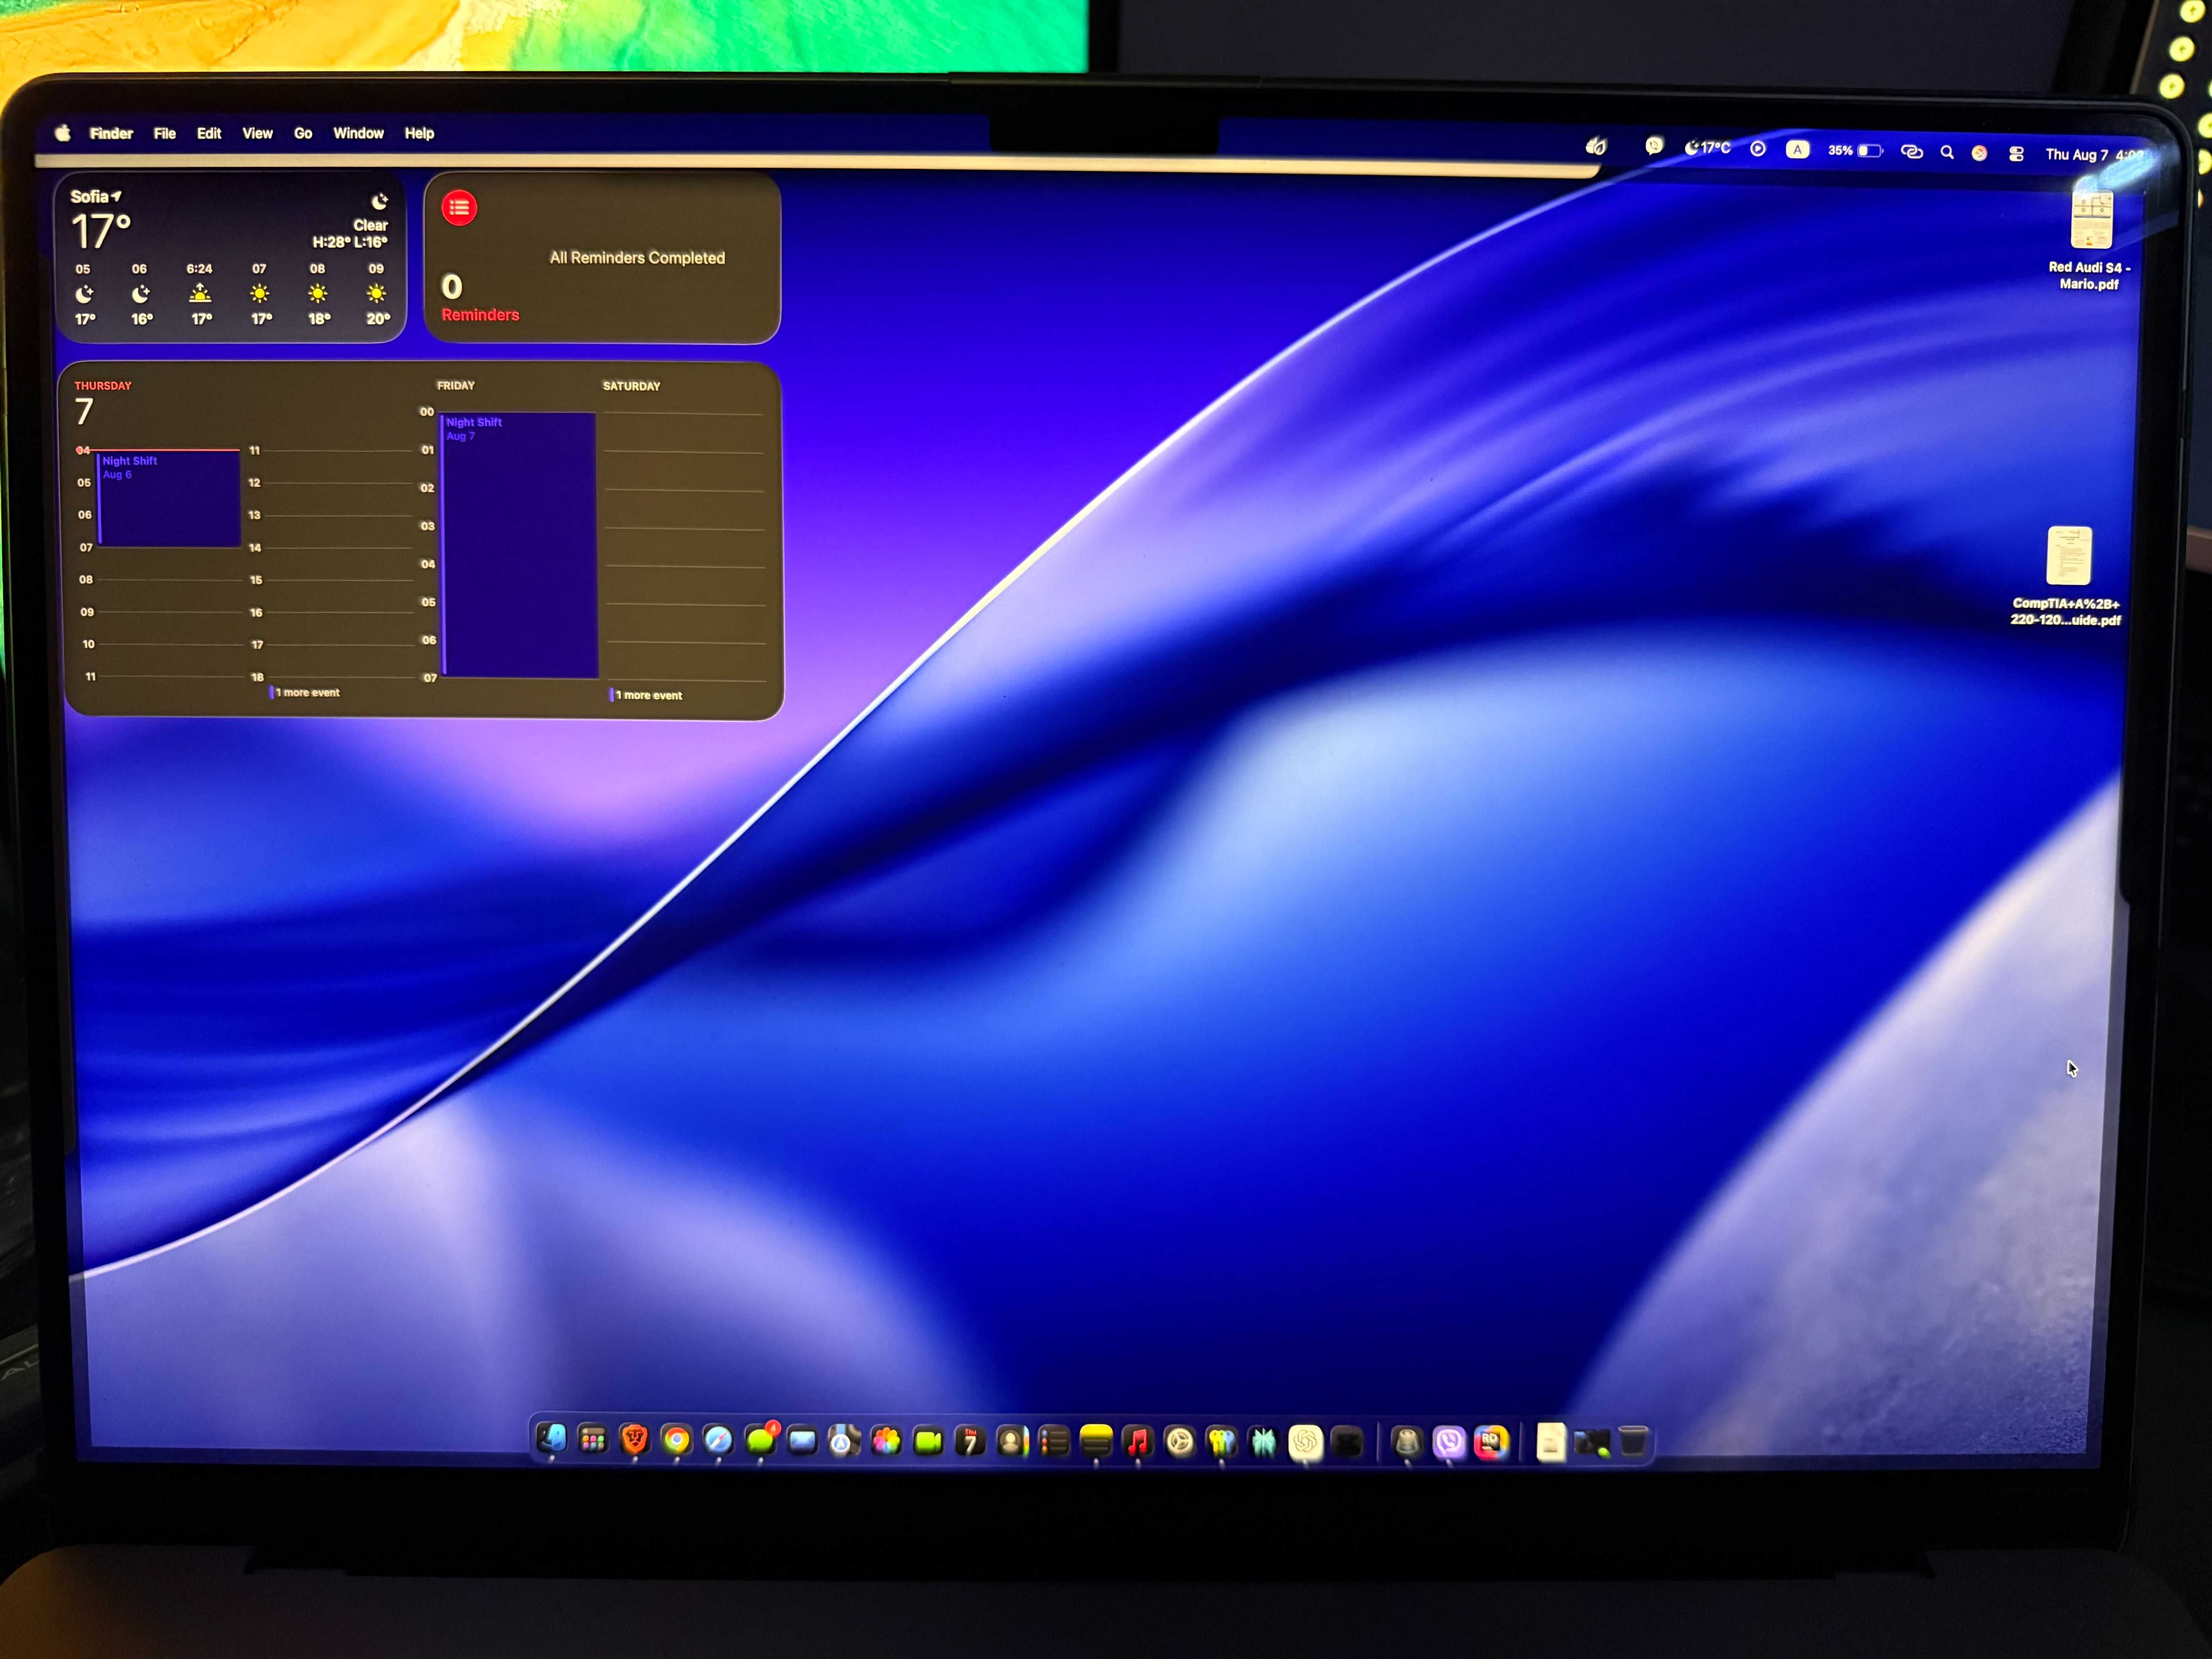
Task: Open the Help menu
Action: point(419,133)
